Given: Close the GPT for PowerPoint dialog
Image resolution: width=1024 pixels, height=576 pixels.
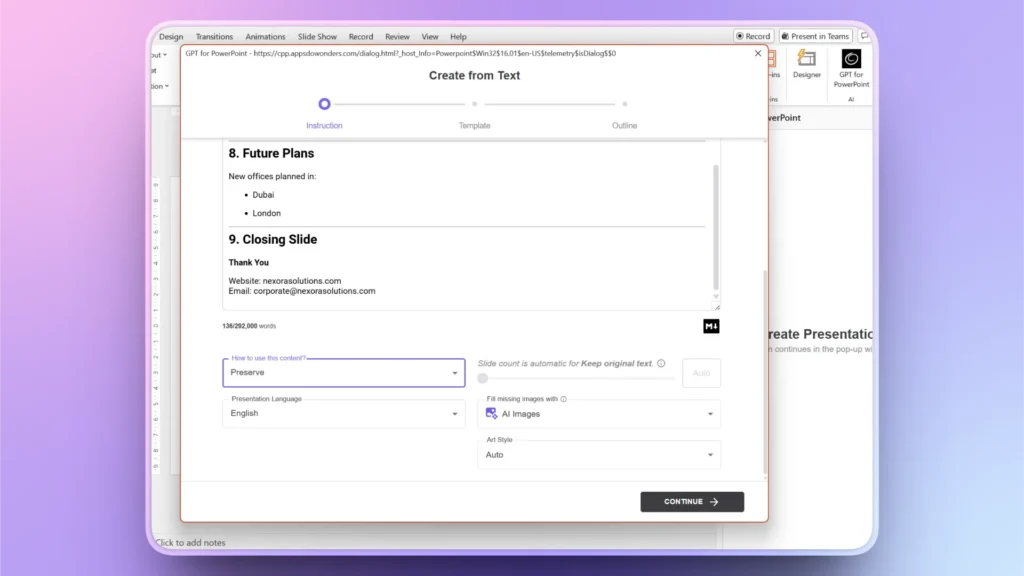Looking at the screenshot, I should pyautogui.click(x=758, y=54).
